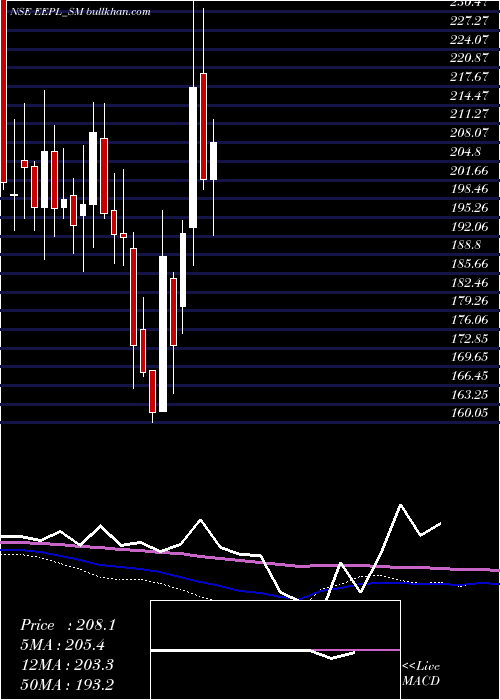This screenshot has height=700, width=500.
Task: Click the 160.05 price axis label
Action: tap(469, 413)
